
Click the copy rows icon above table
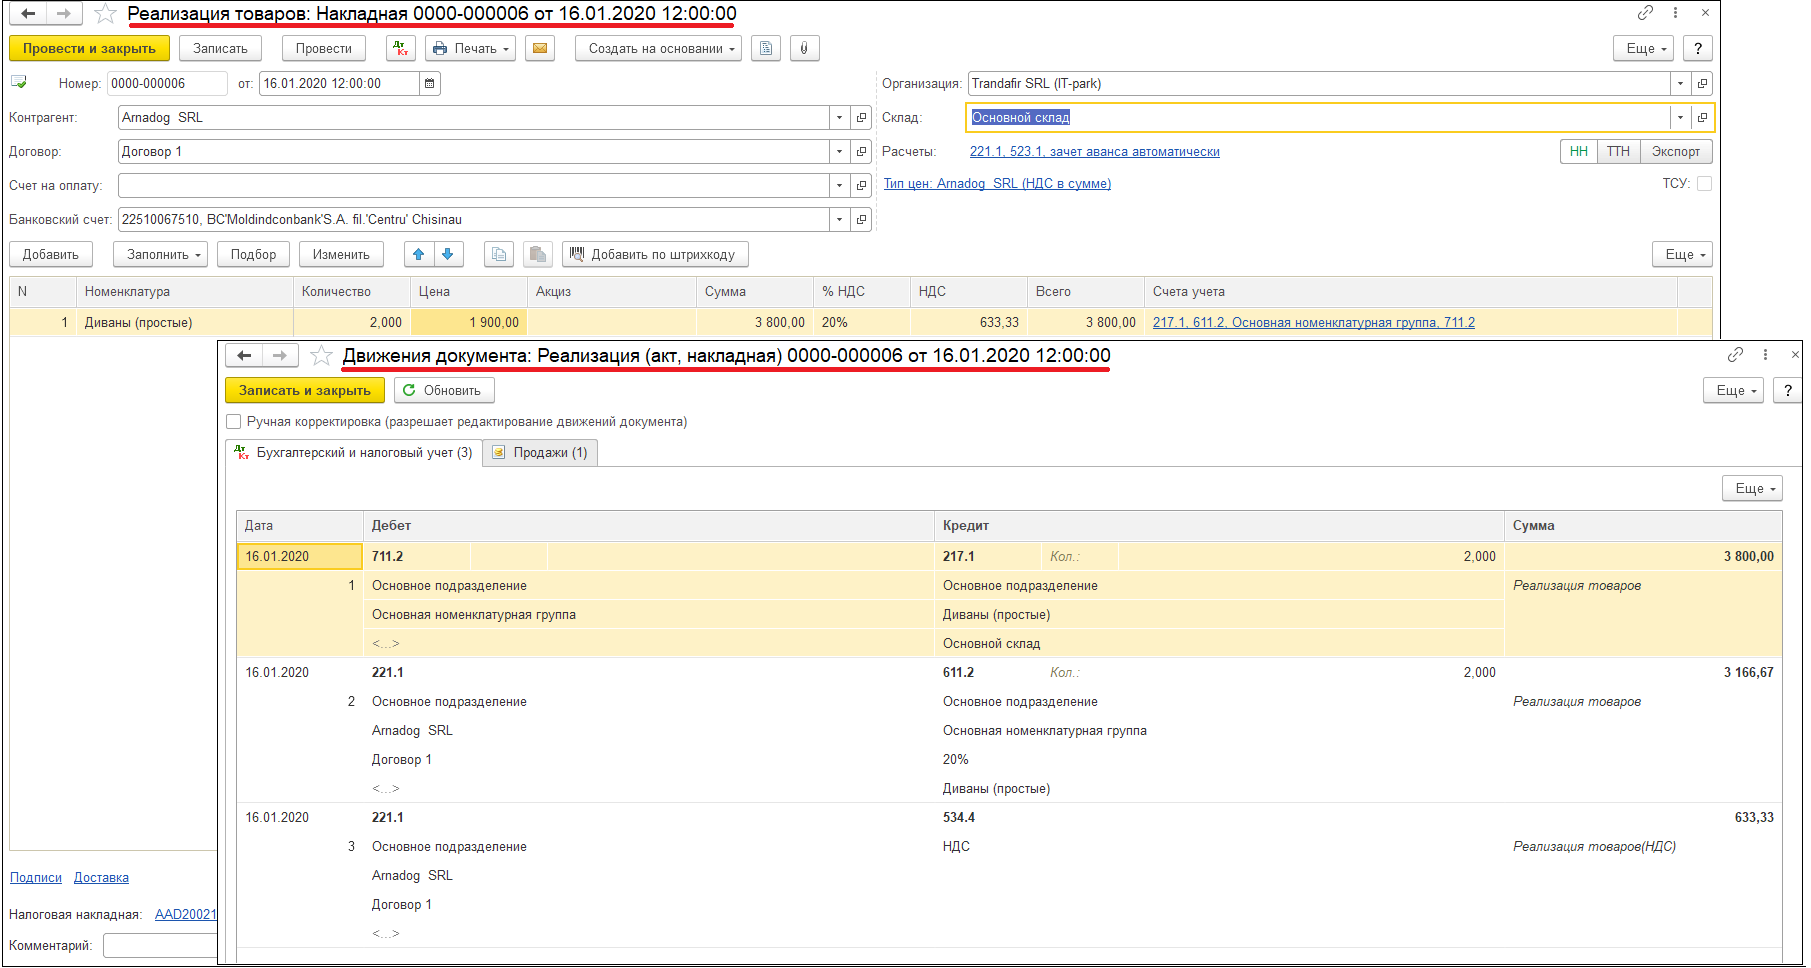(499, 255)
